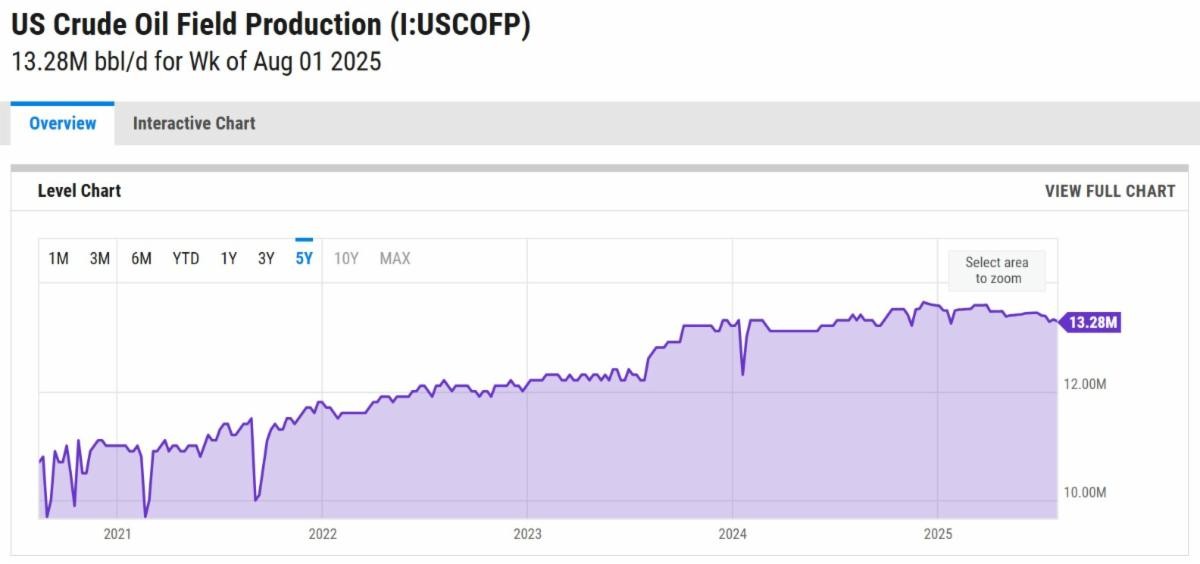The image size is (1200, 564).
Task: Click the 10Y range option
Action: pyautogui.click(x=346, y=259)
